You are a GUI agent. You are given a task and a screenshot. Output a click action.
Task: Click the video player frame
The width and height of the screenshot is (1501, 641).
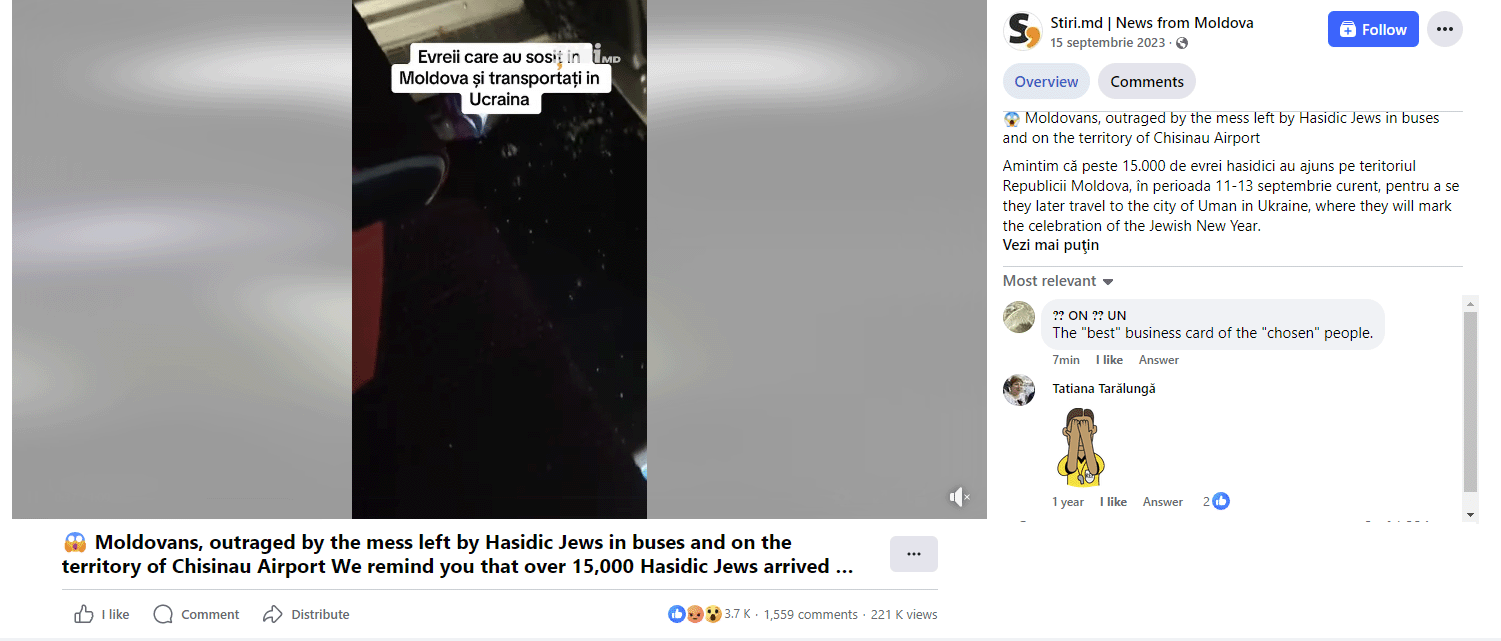click(x=499, y=259)
